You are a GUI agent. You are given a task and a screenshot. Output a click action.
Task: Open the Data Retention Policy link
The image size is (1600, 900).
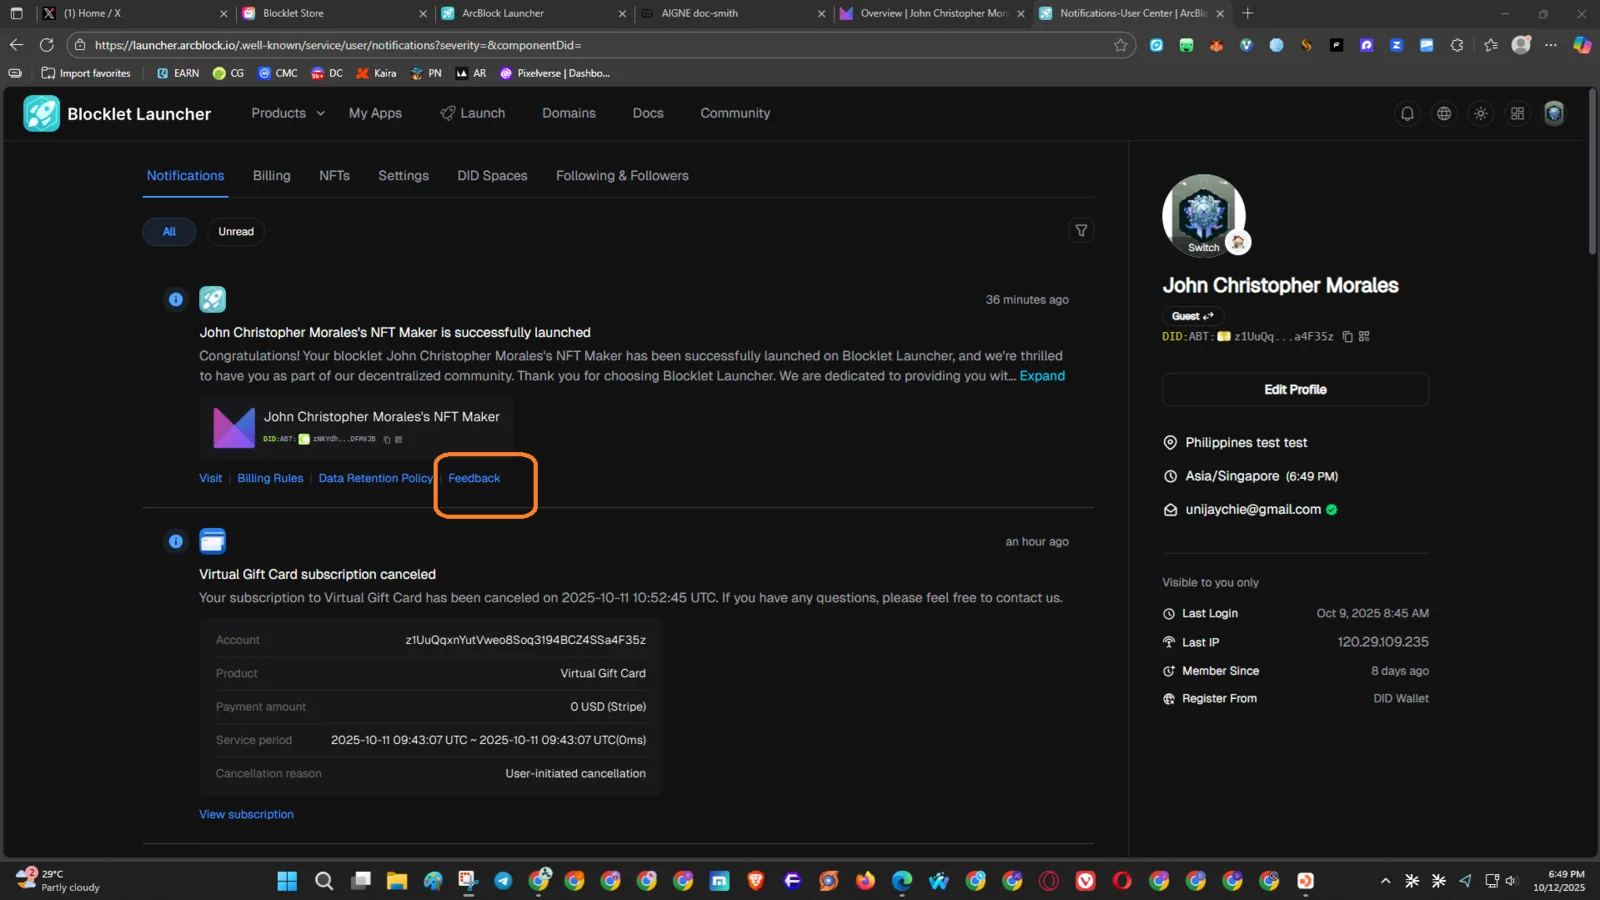point(376,479)
